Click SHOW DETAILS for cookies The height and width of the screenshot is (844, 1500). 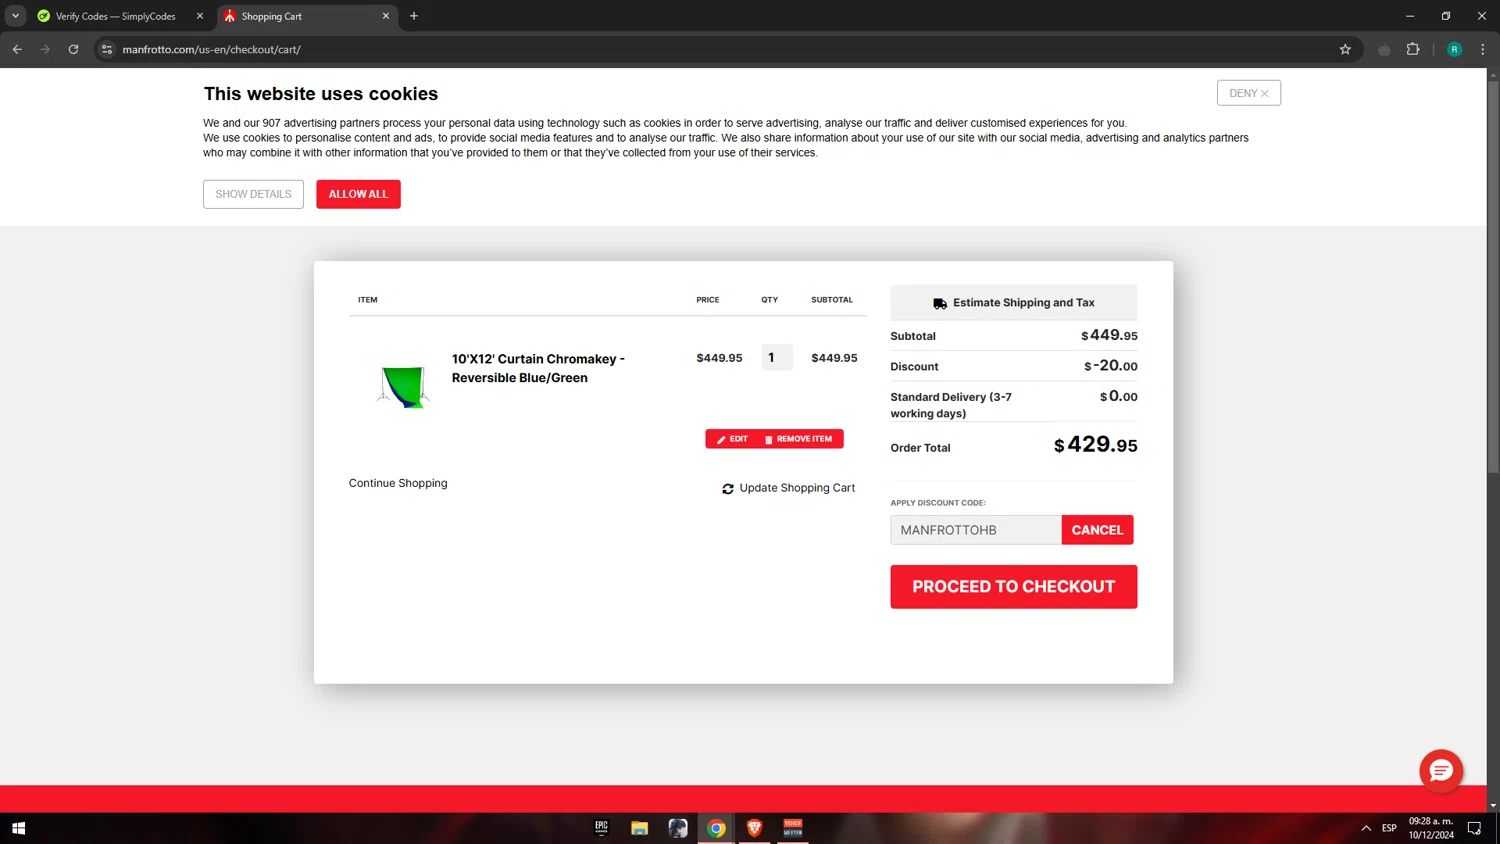pyautogui.click(x=253, y=194)
